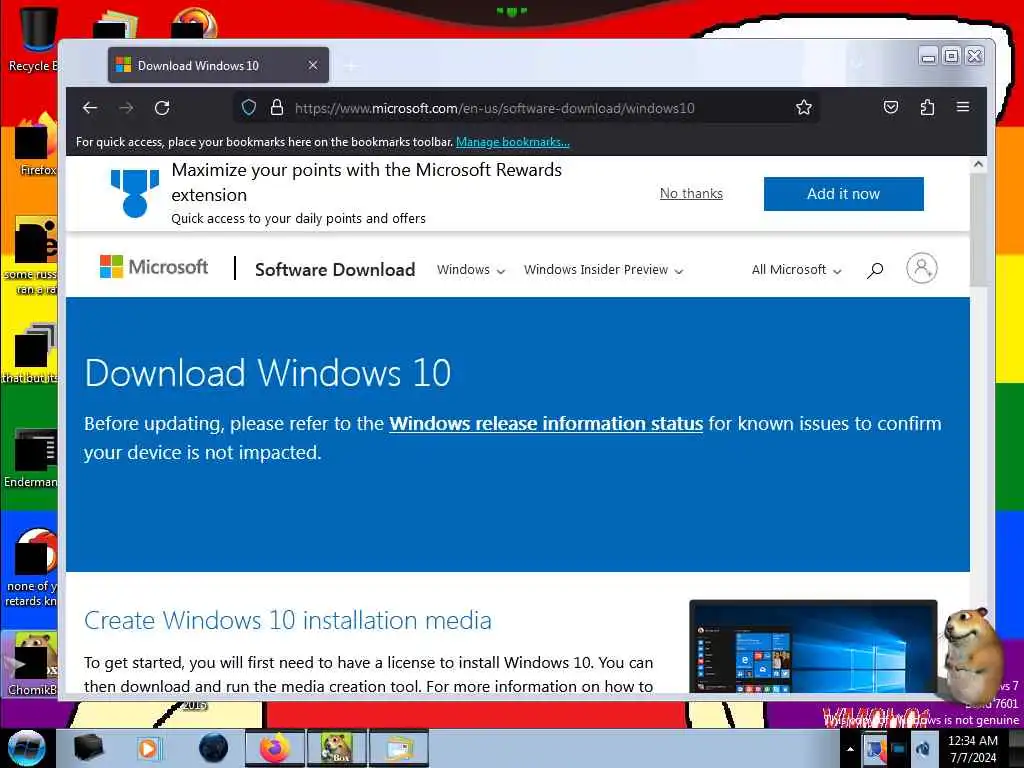Click the vertical scrollbar thumb

(978, 230)
